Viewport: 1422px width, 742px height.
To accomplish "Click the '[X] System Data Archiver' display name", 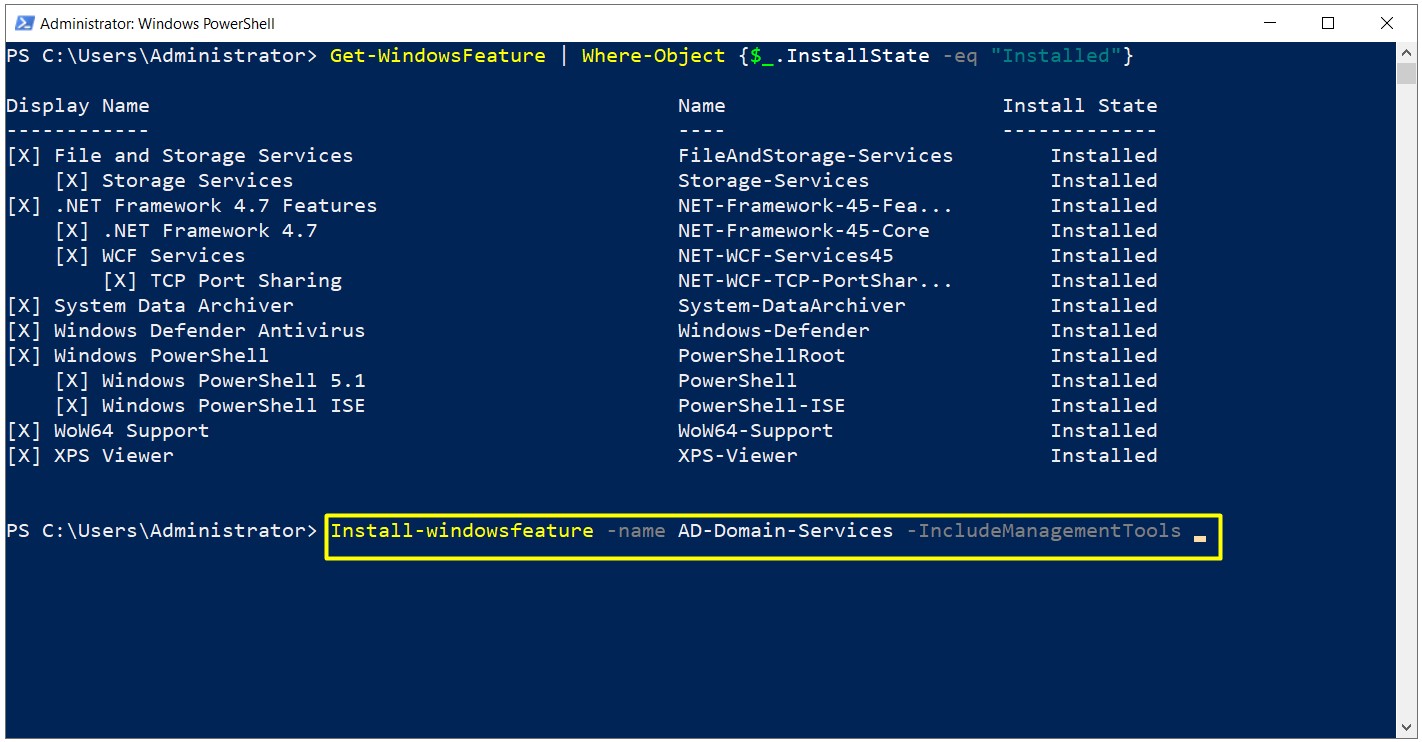I will [150, 306].
